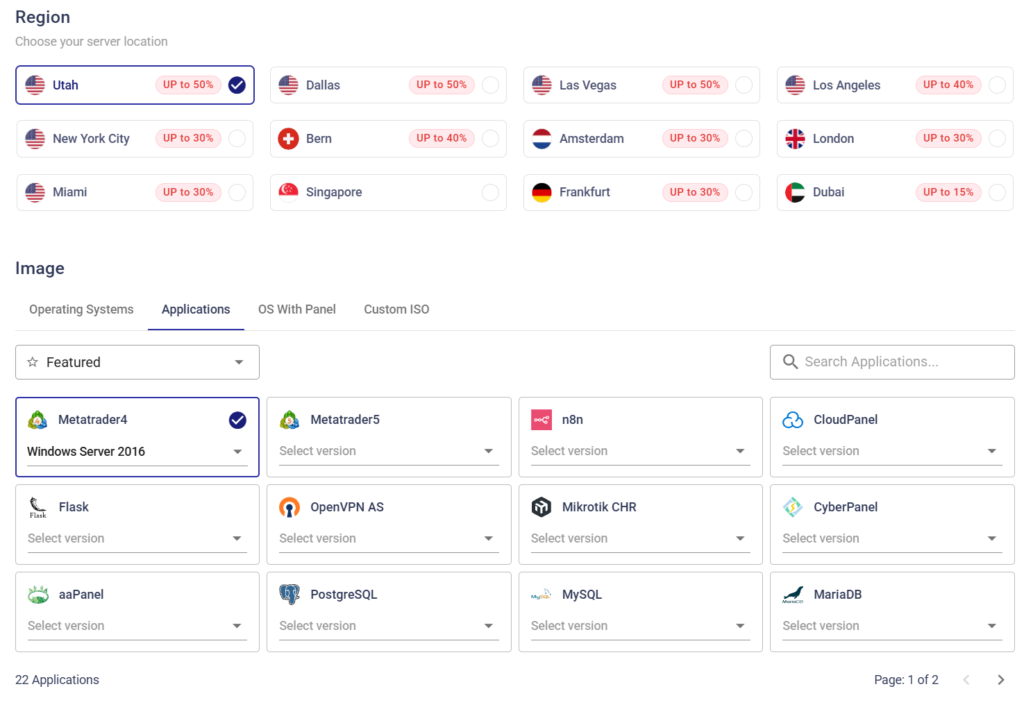This screenshot has width=1024, height=707.
Task: Open the Custom ISO tab
Action: pyautogui.click(x=396, y=310)
